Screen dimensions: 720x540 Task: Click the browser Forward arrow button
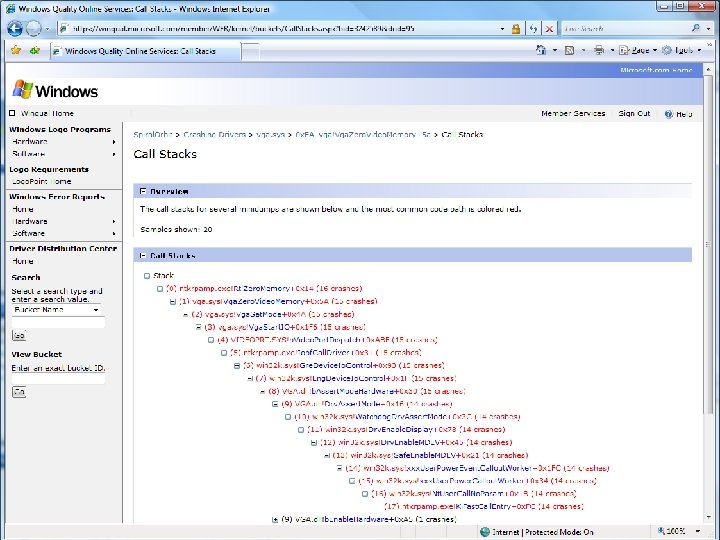(34, 28)
